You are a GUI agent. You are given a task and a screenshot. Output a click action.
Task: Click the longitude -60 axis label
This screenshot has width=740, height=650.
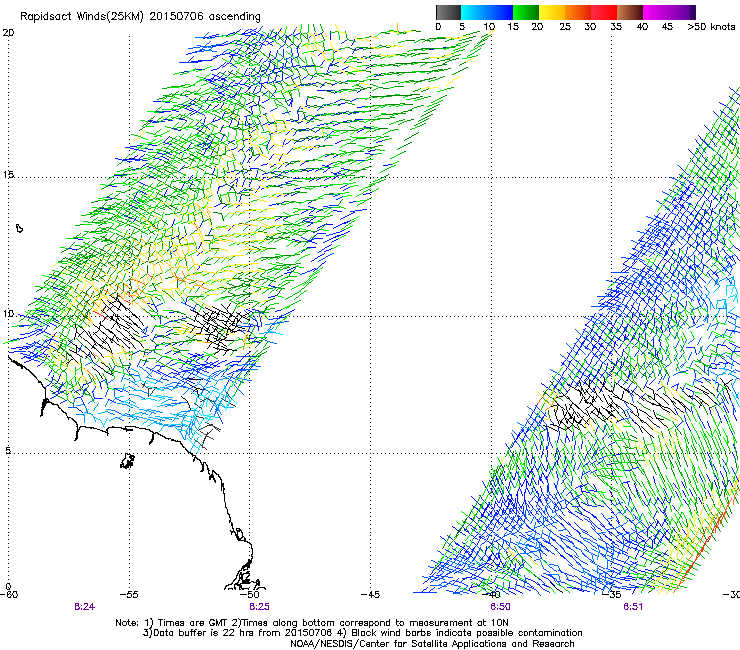pyautogui.click(x=8, y=595)
